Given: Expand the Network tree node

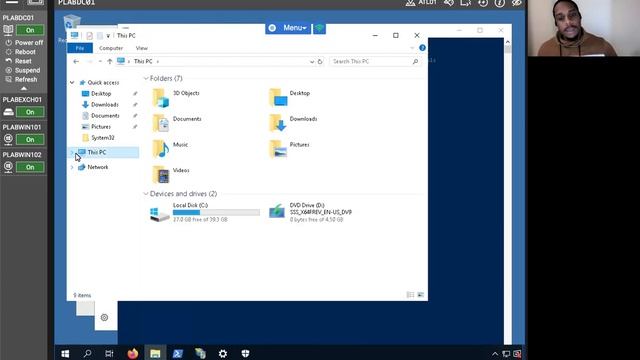Looking at the screenshot, I should pyautogui.click(x=72, y=167).
